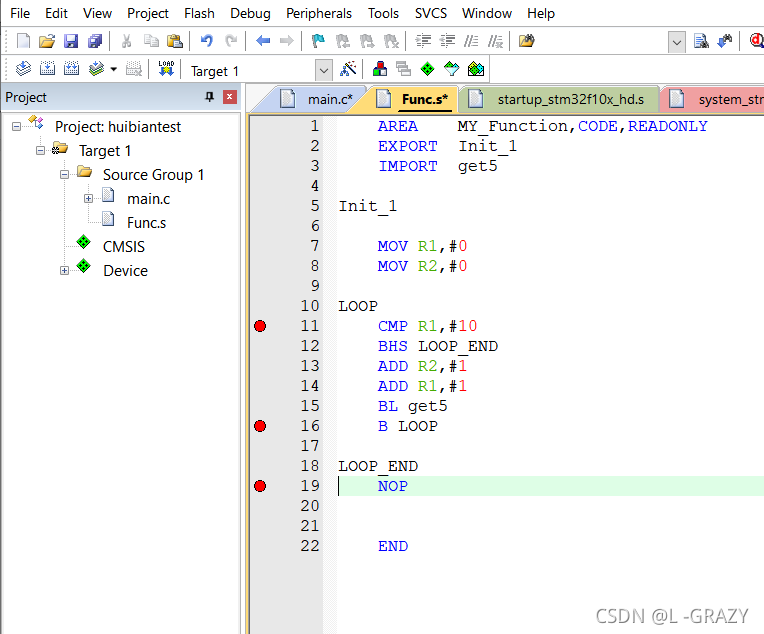Open Options for Target wand icon

[x=348, y=69]
